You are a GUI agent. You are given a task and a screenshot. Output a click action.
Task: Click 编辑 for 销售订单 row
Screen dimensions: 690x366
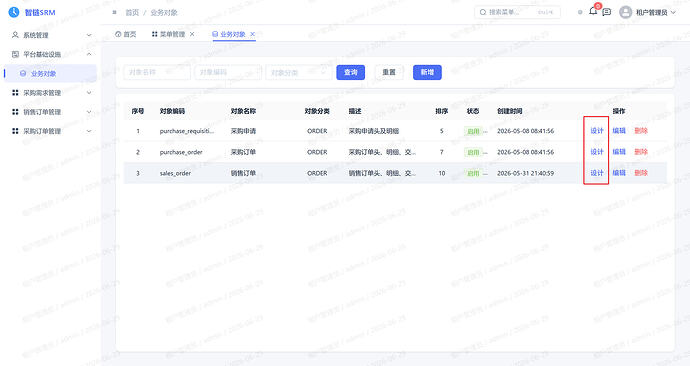[x=619, y=173]
